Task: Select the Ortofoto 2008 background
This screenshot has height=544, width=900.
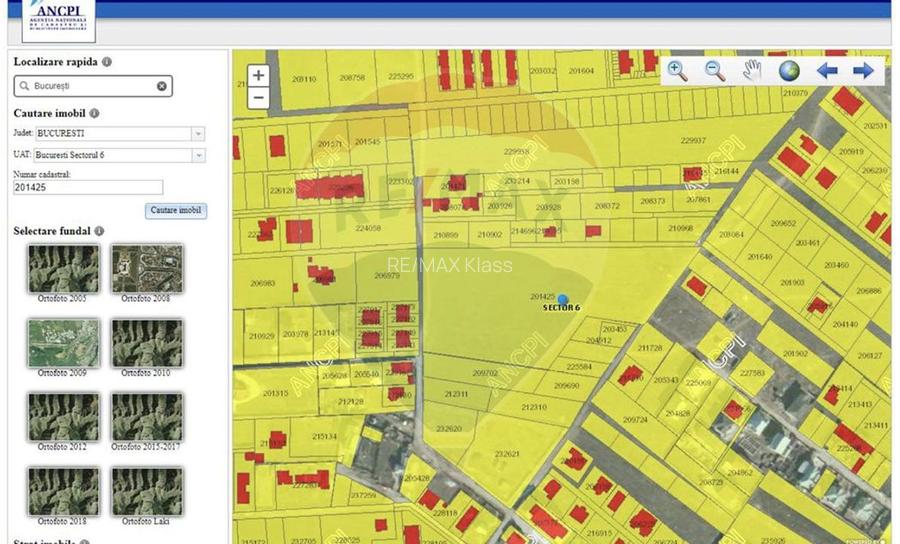Action: pos(147,269)
